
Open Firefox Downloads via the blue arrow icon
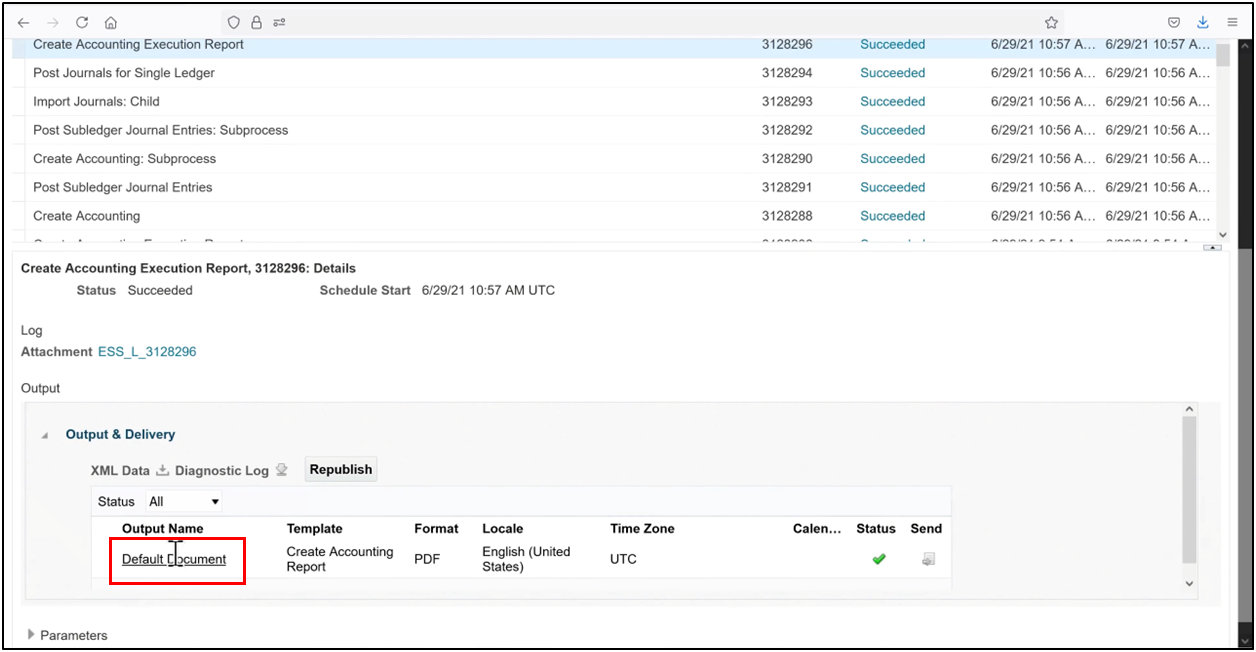click(1202, 22)
